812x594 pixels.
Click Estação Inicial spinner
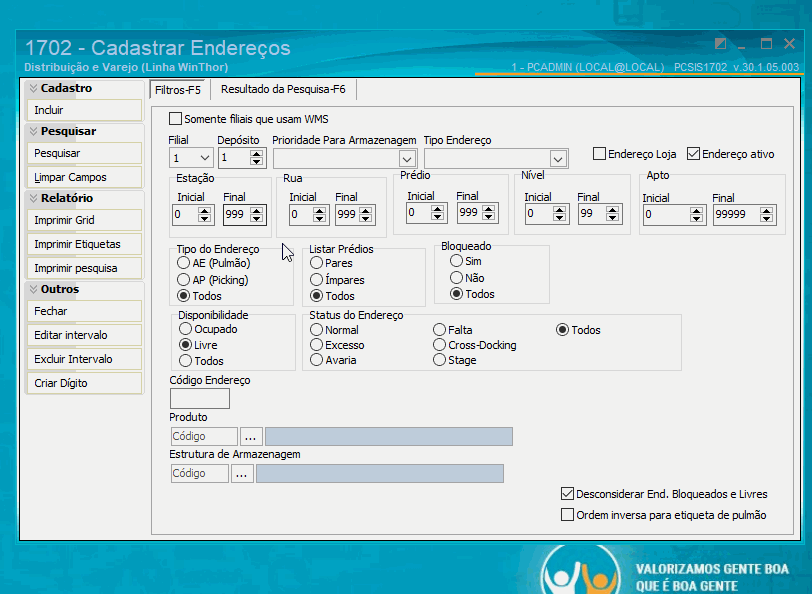coord(205,214)
